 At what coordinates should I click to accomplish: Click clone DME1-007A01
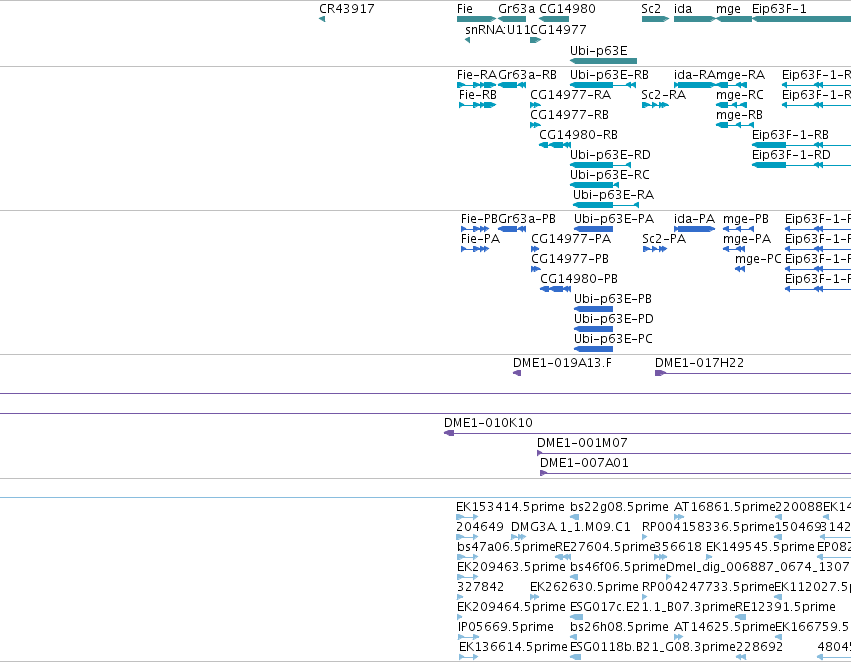click(x=585, y=463)
